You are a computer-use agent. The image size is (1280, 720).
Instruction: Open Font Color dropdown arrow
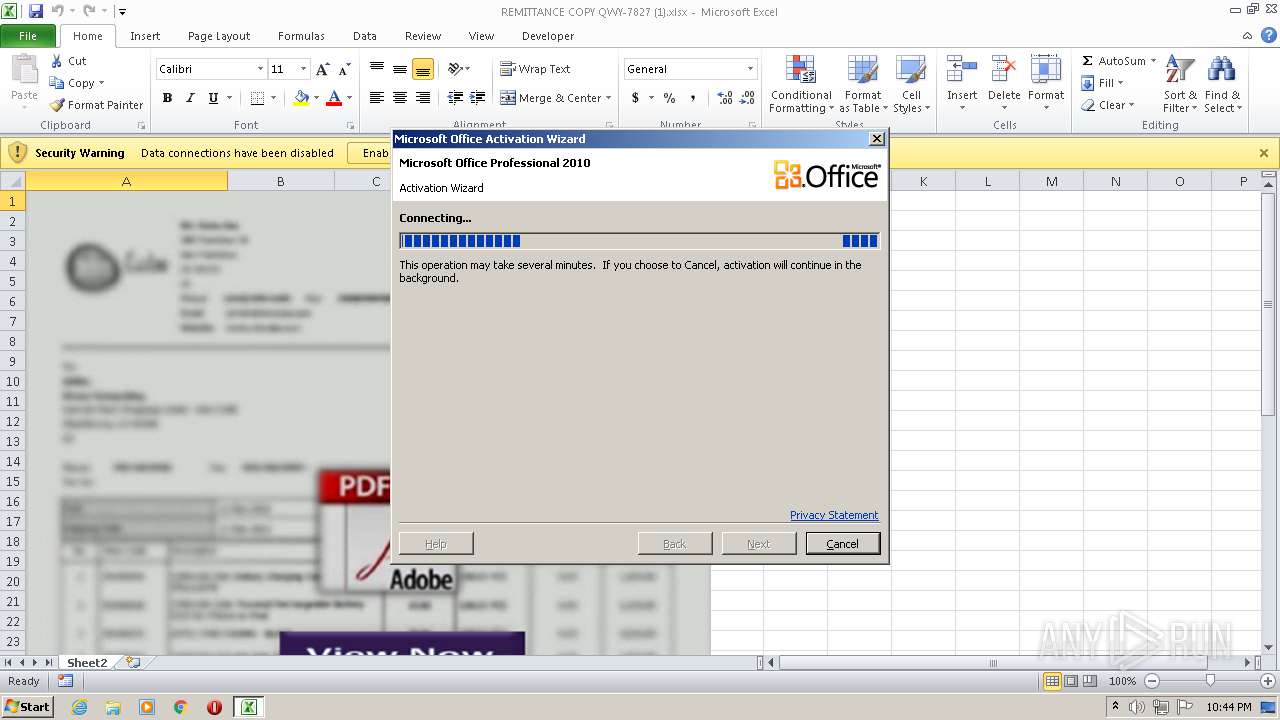[349, 98]
